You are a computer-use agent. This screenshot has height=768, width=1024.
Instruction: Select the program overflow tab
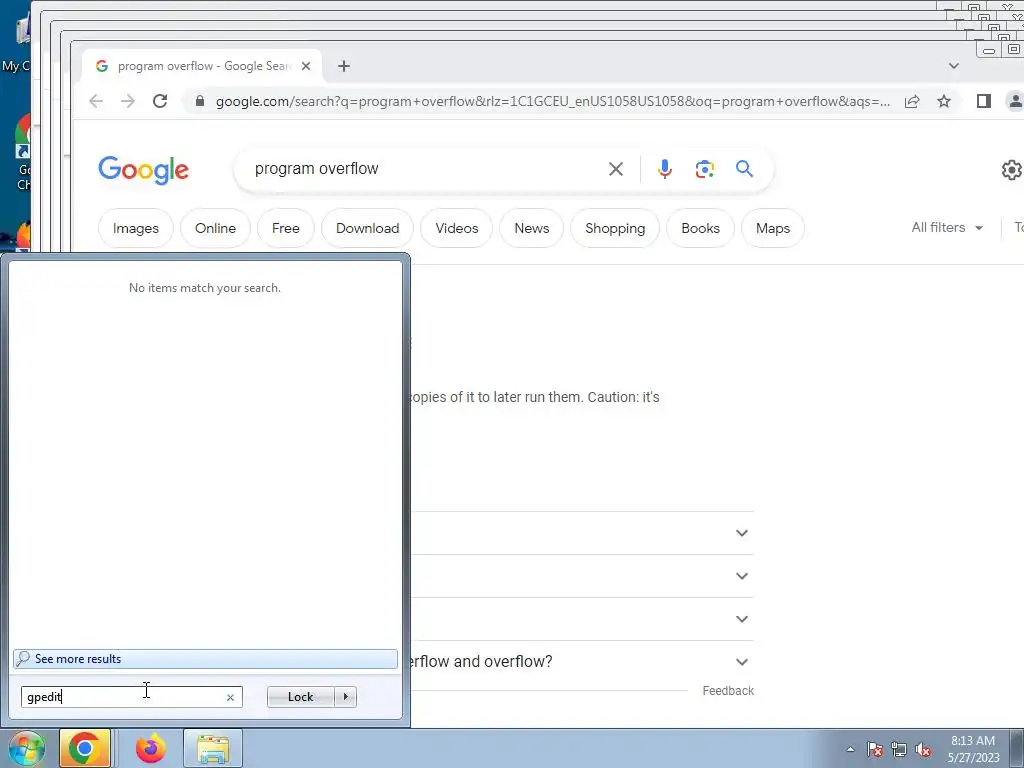202,66
